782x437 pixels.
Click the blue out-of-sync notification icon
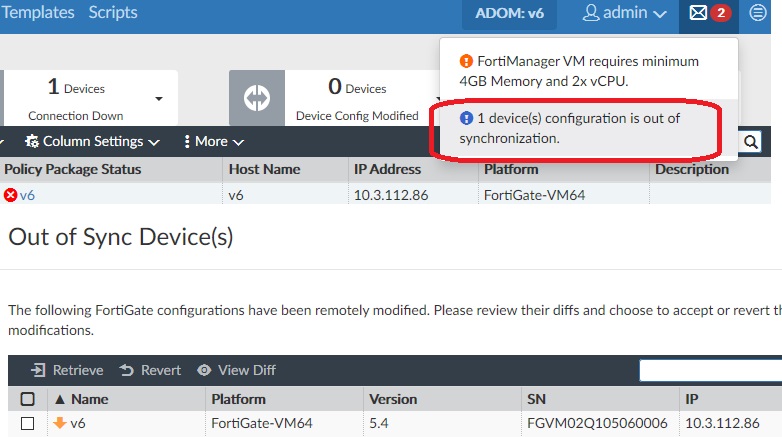(x=466, y=119)
